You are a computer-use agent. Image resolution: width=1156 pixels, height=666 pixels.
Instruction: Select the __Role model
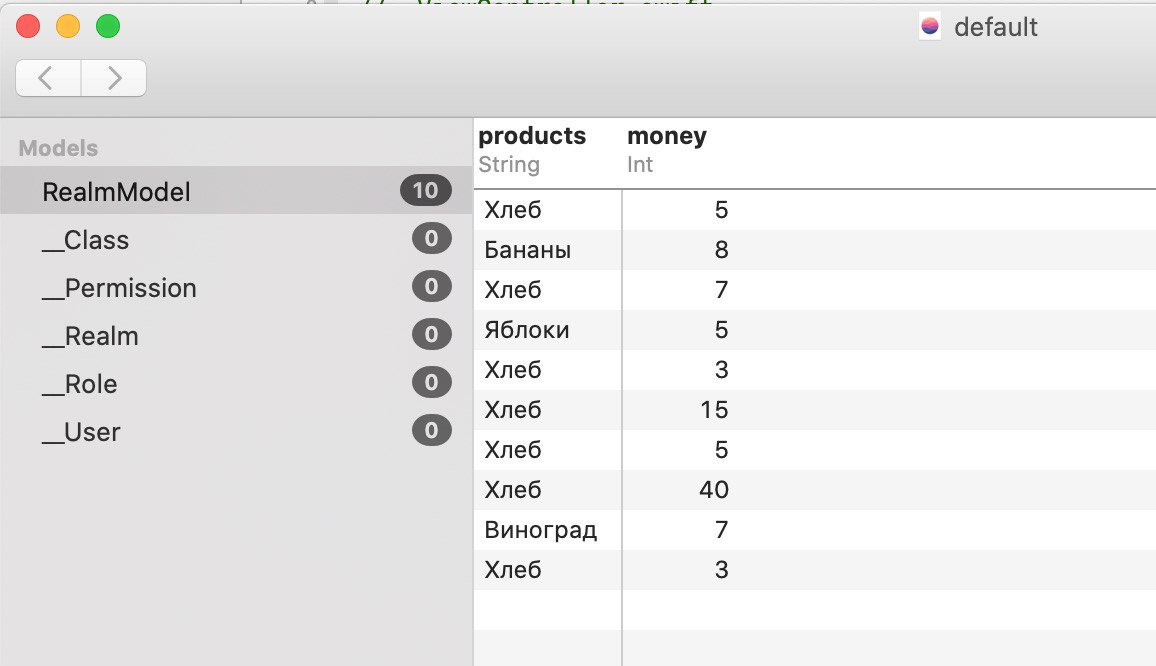(x=80, y=384)
